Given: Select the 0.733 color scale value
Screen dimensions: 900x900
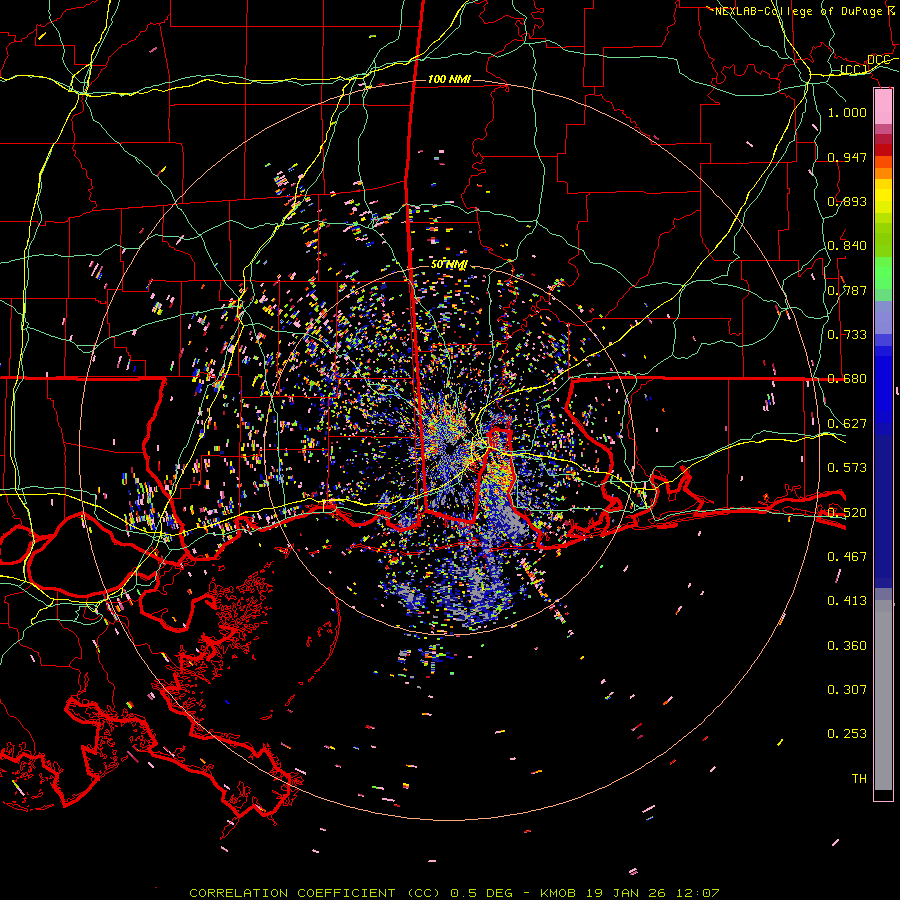Looking at the screenshot, I should coord(847,334).
